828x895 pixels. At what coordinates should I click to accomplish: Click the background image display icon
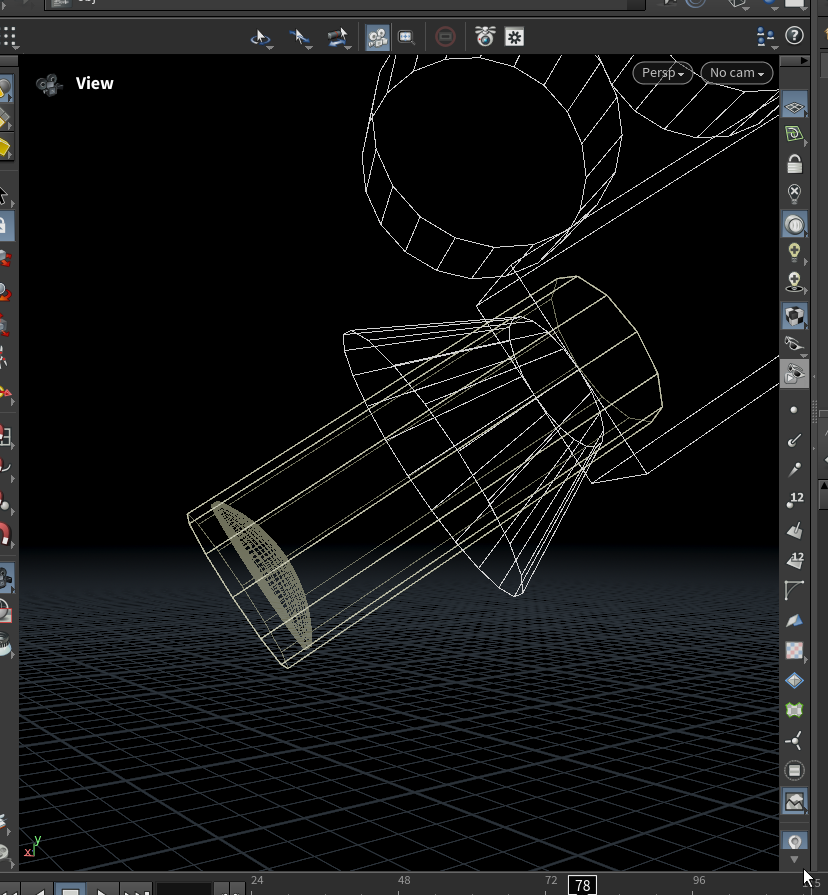click(794, 800)
